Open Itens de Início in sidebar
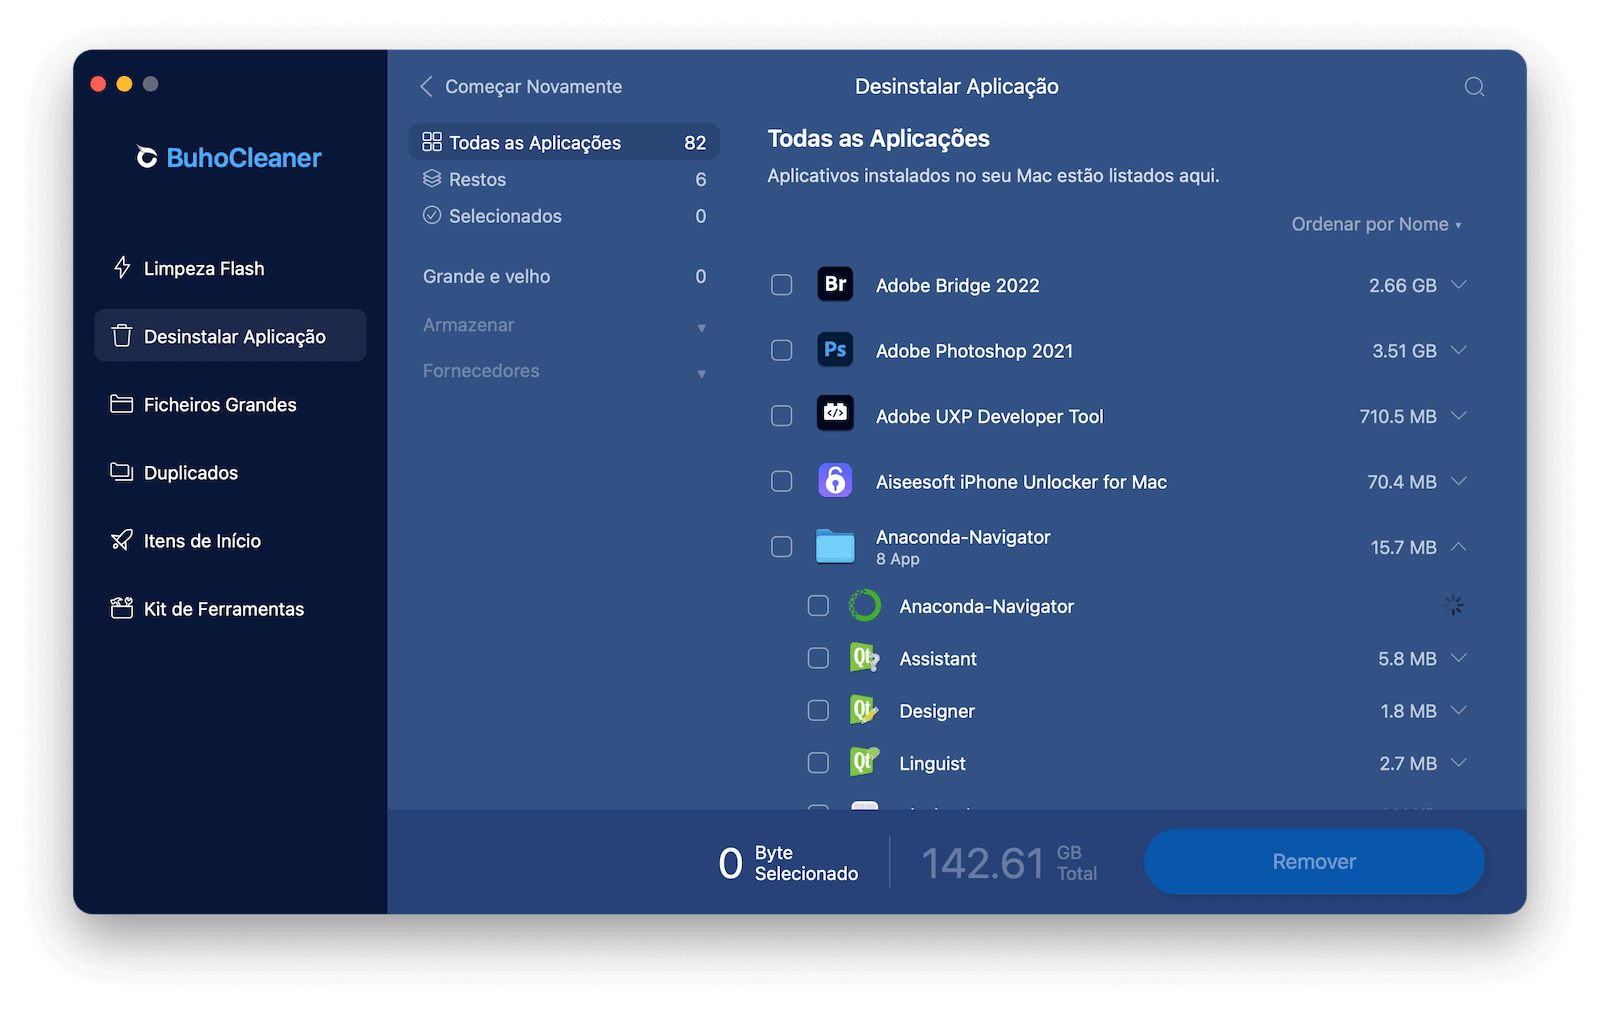Screen dimensions: 1600x1011 click(230, 540)
